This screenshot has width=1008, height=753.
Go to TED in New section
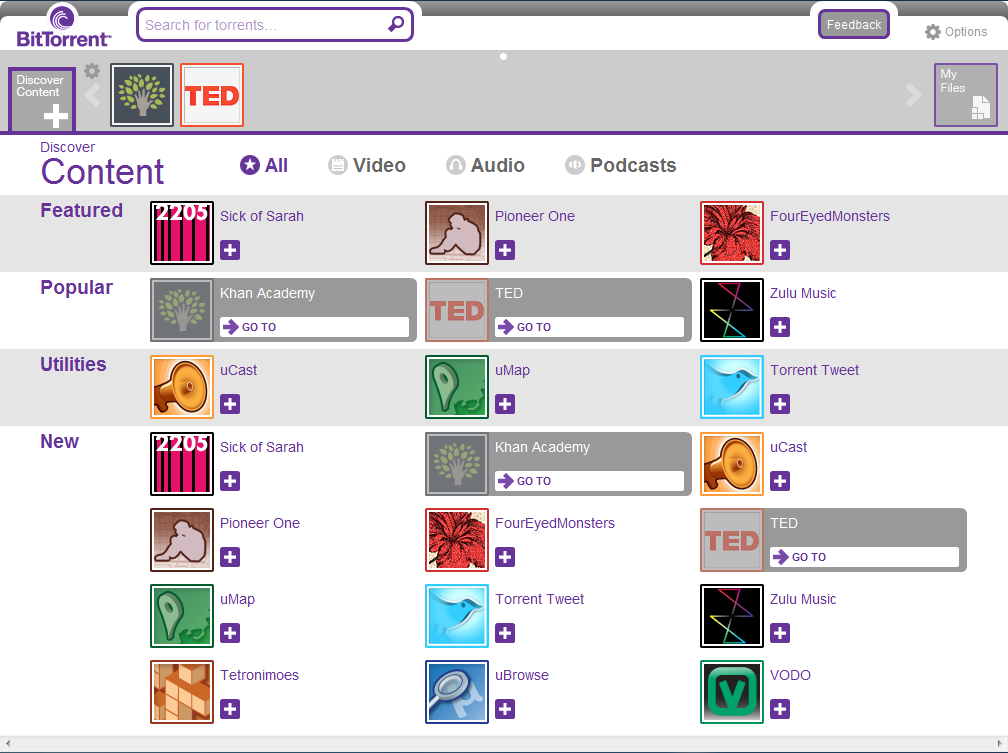click(865, 557)
